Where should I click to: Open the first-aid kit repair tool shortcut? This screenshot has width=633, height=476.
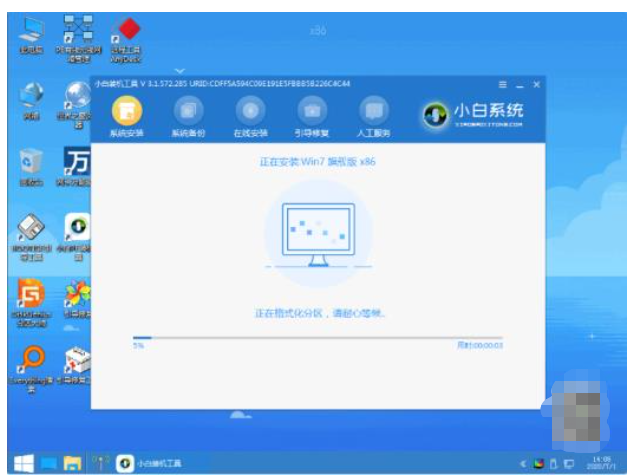(76, 365)
